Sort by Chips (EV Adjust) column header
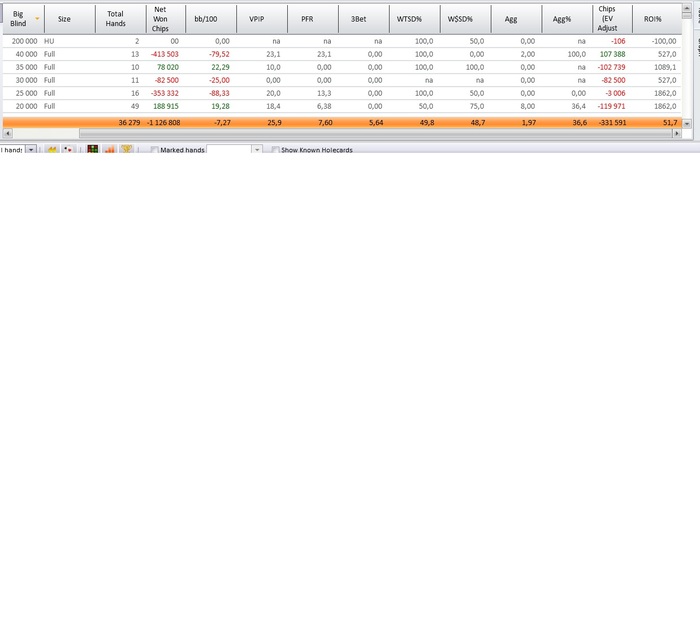Screen dimensions: 700x642 pyautogui.click(x=612, y=19)
